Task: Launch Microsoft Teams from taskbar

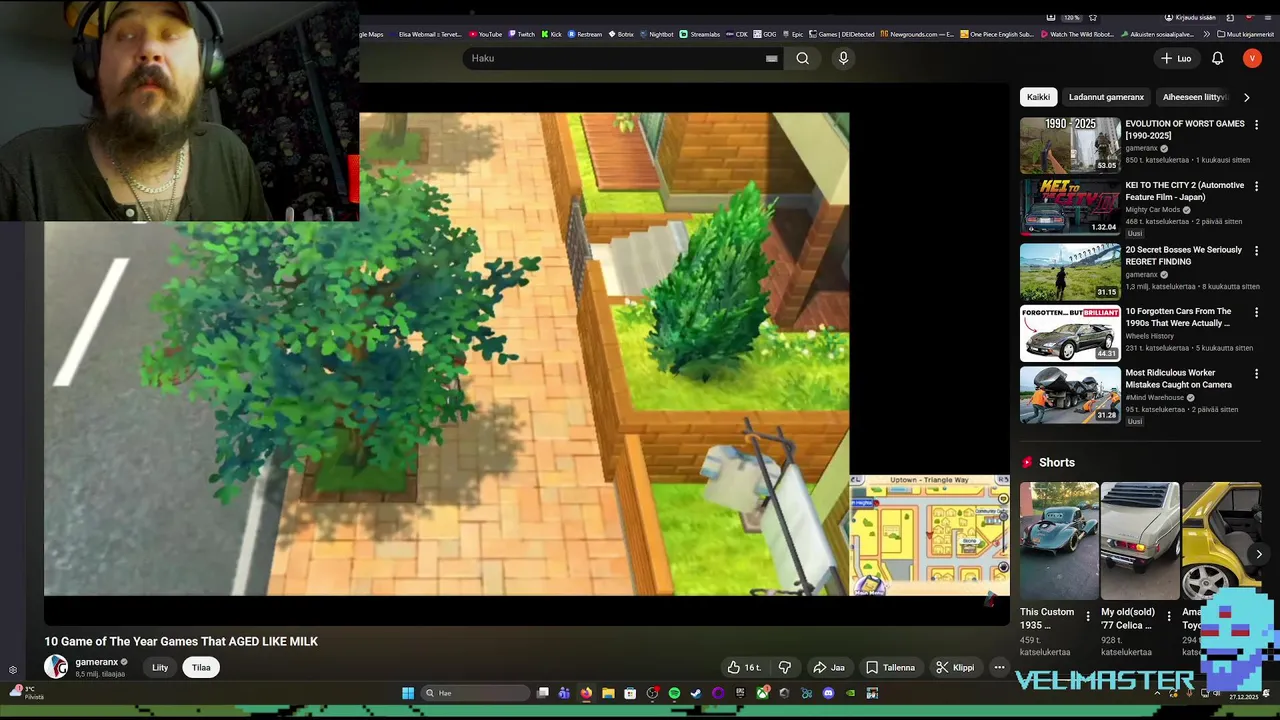Action: (x=564, y=693)
